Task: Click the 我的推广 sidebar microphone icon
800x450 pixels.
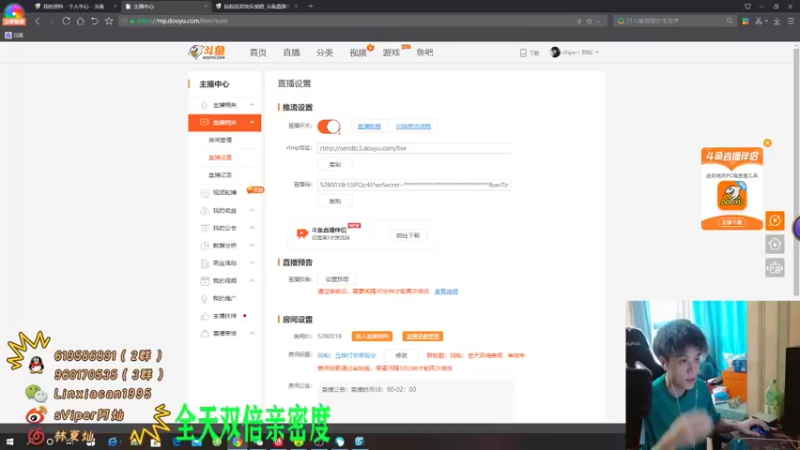Action: (x=205, y=298)
